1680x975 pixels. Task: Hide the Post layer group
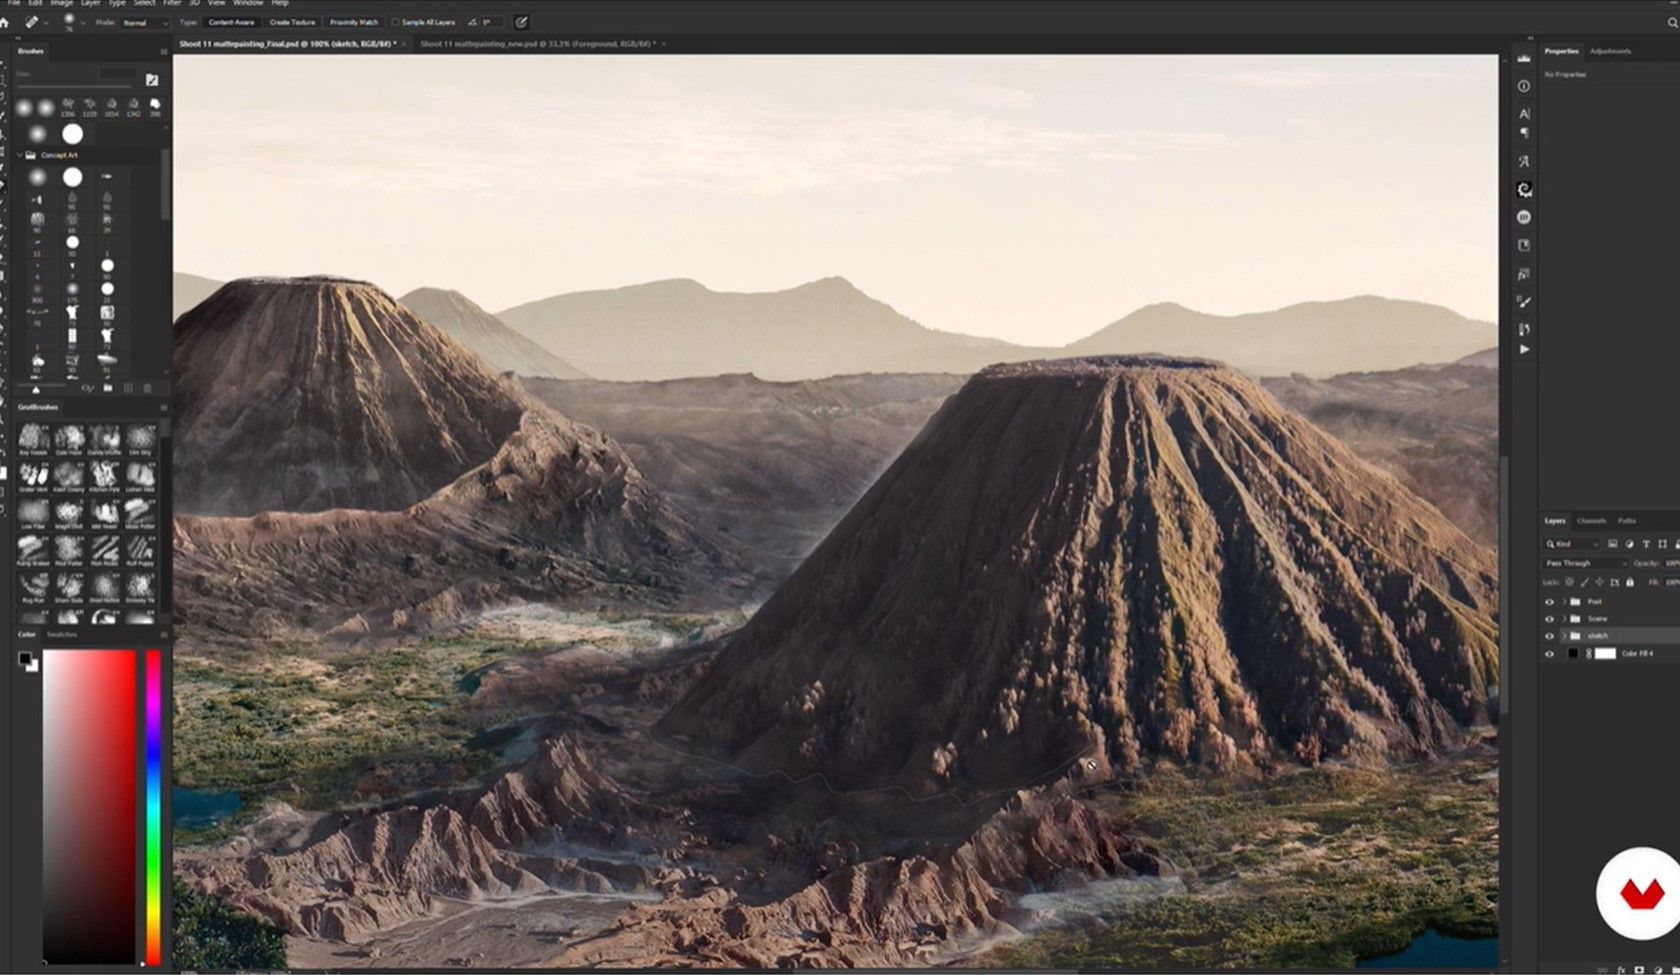(1550, 602)
